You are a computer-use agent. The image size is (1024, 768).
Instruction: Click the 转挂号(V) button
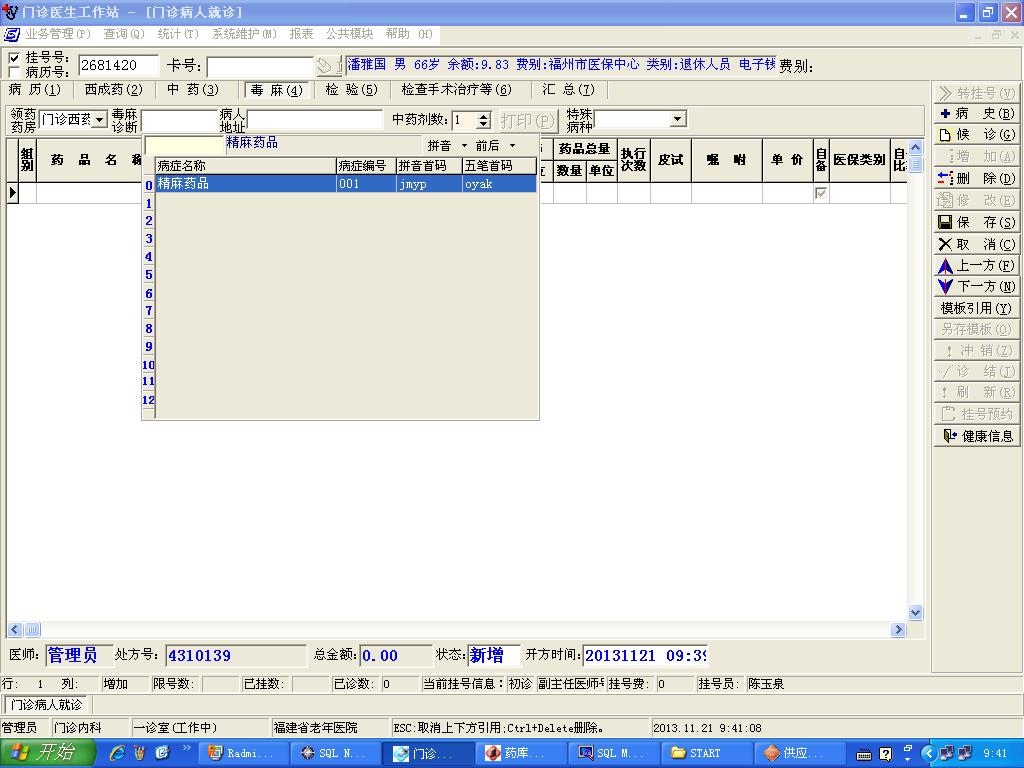[x=977, y=93]
